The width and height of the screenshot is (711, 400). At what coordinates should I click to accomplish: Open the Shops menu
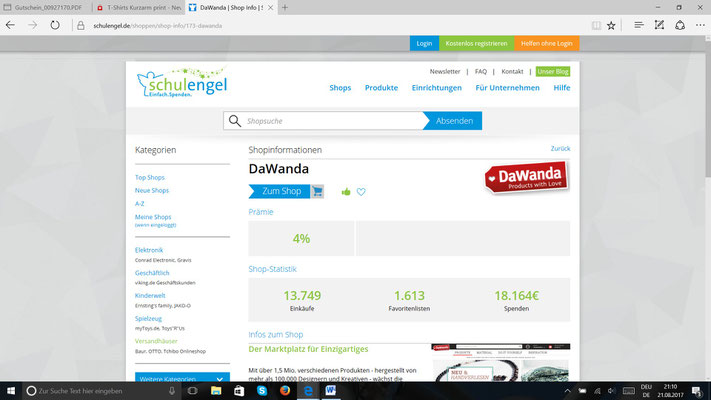[x=340, y=88]
